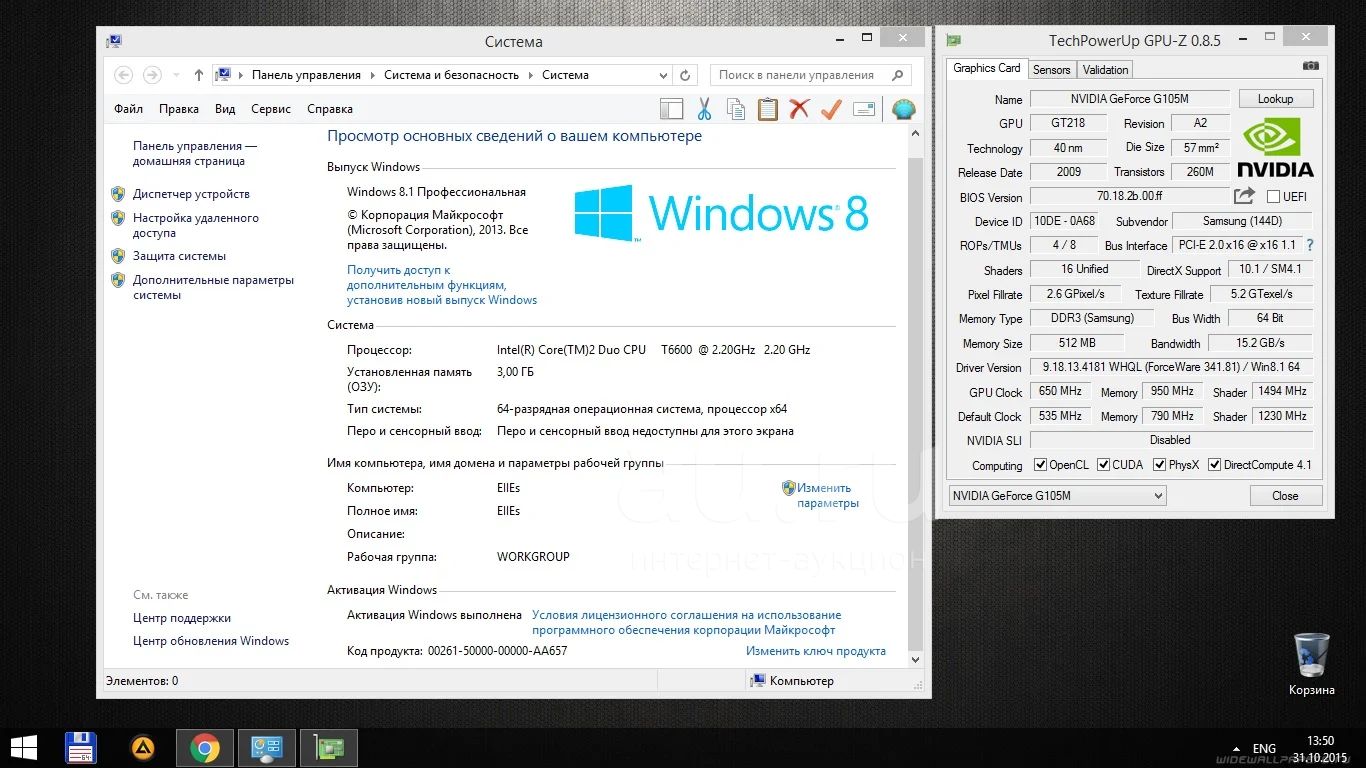This screenshot has height=768, width=1366.
Task: Open the Вид menu
Action: click(x=225, y=109)
